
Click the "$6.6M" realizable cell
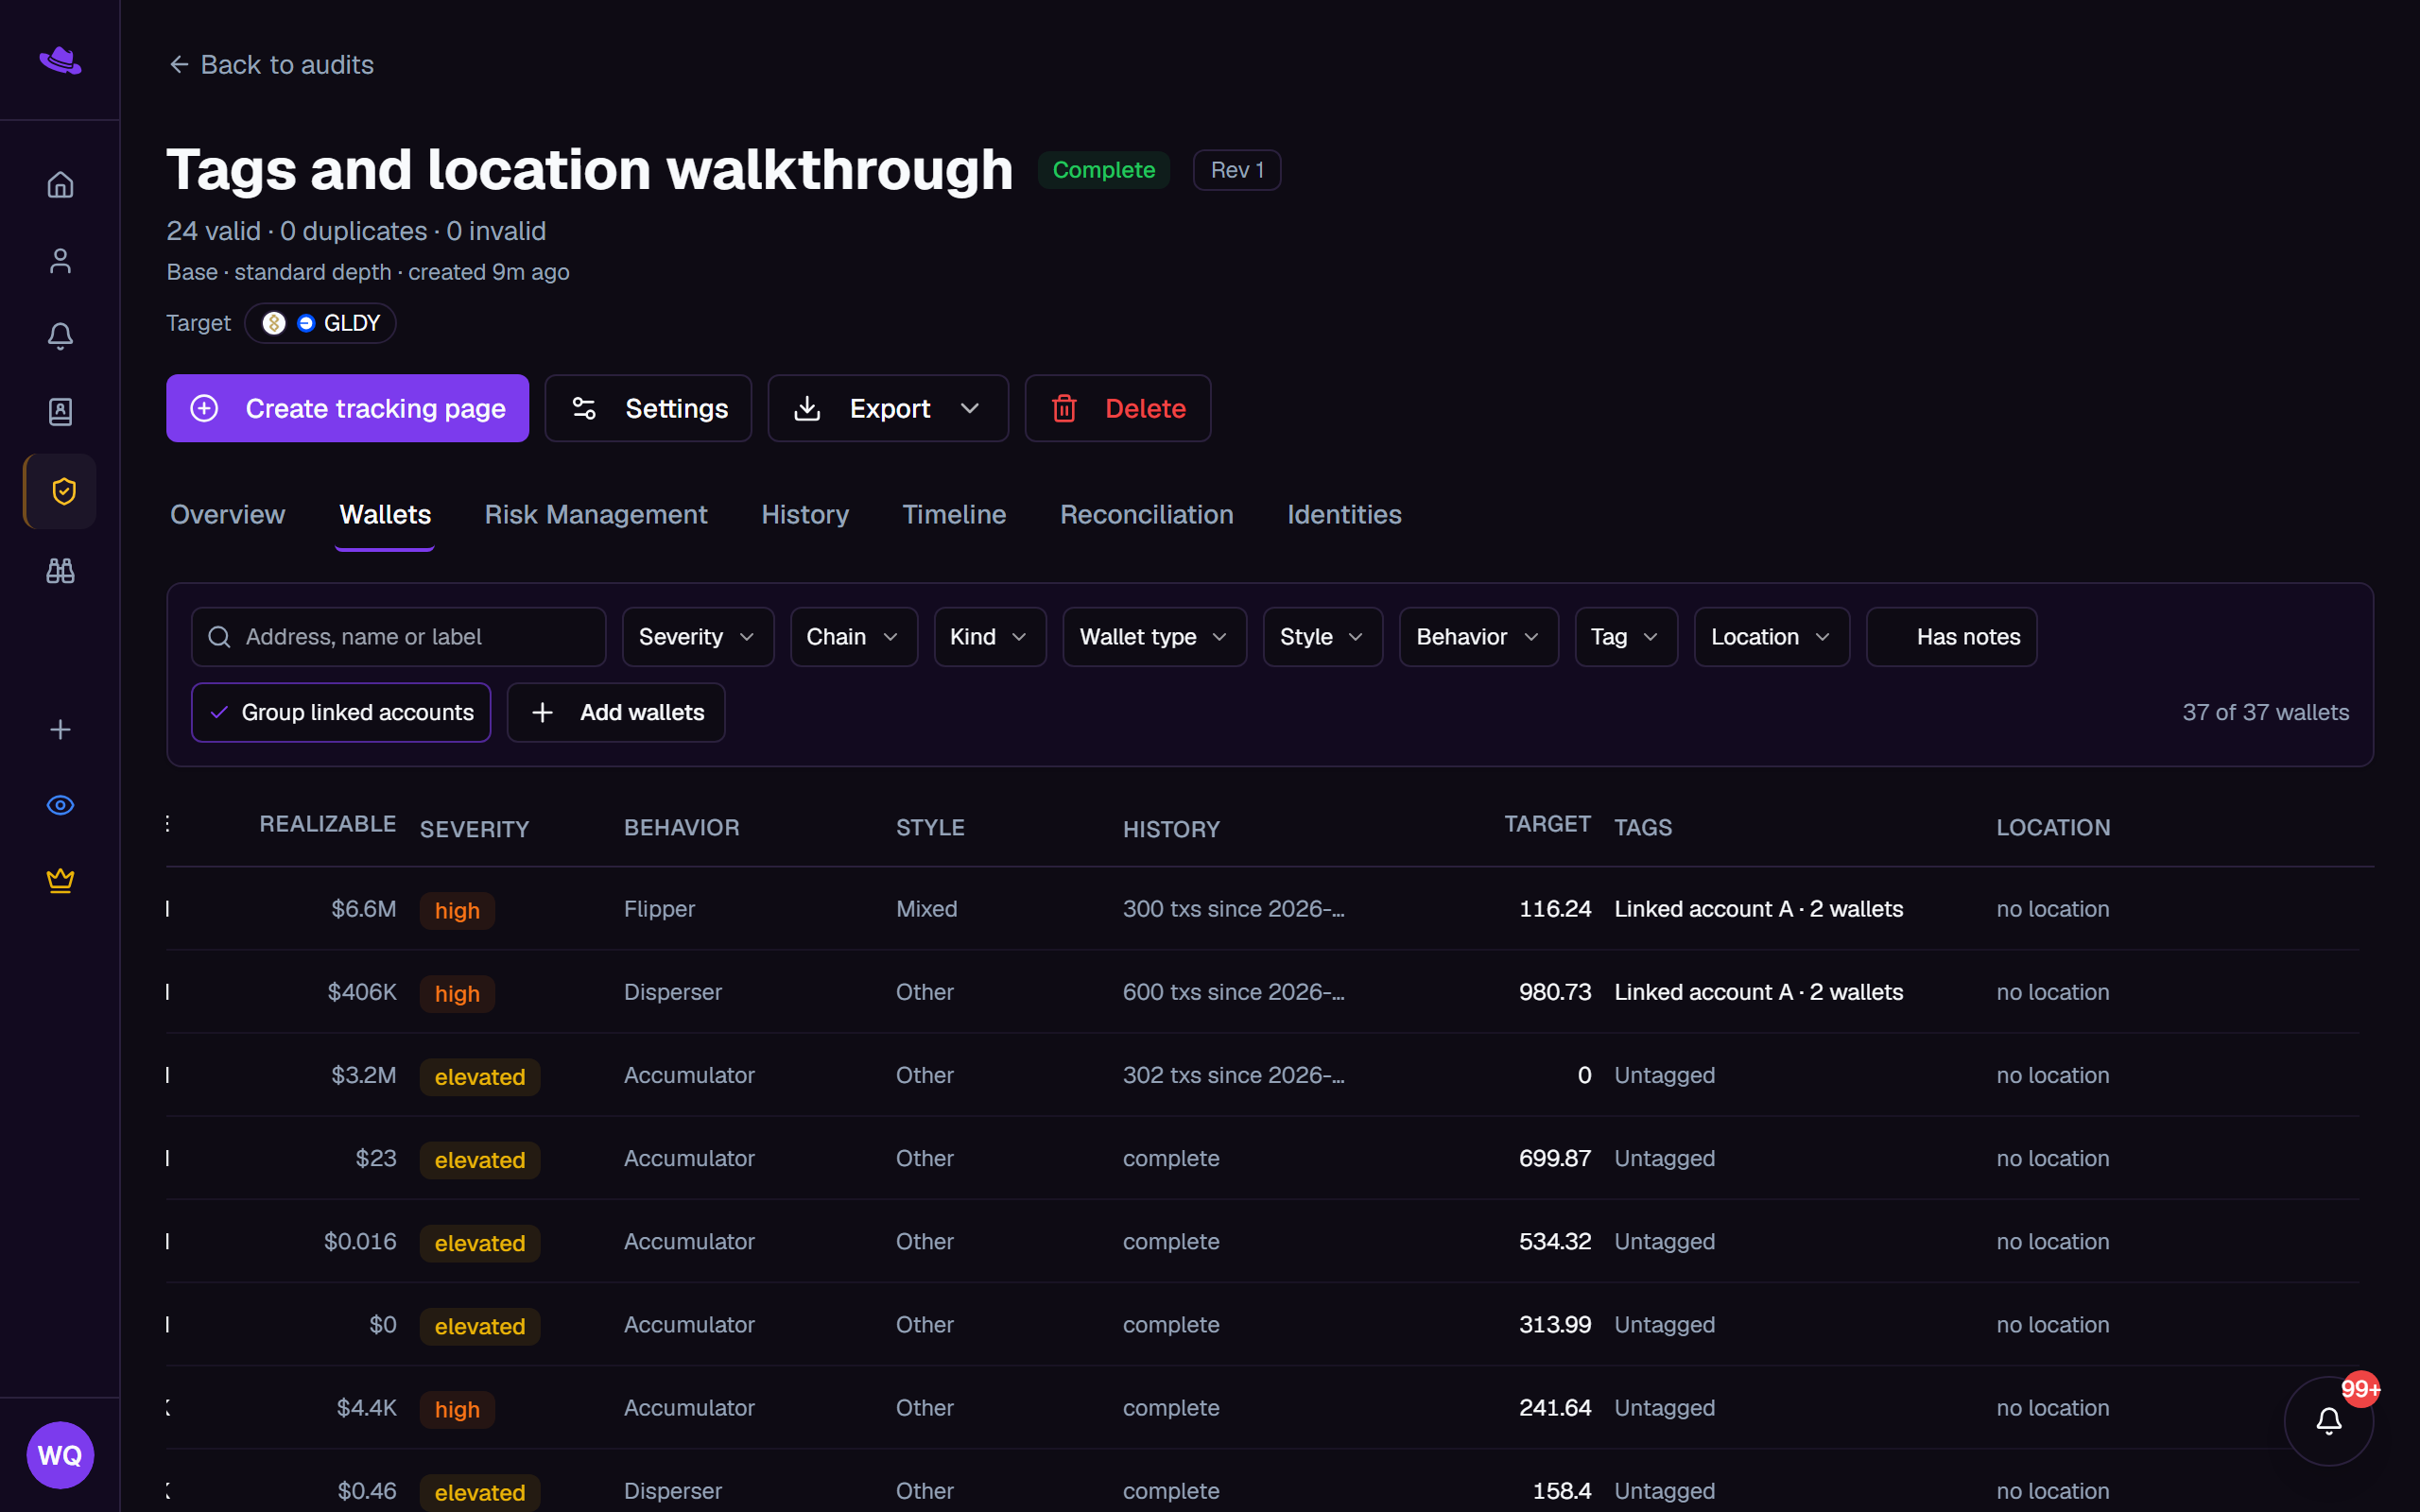(x=364, y=909)
